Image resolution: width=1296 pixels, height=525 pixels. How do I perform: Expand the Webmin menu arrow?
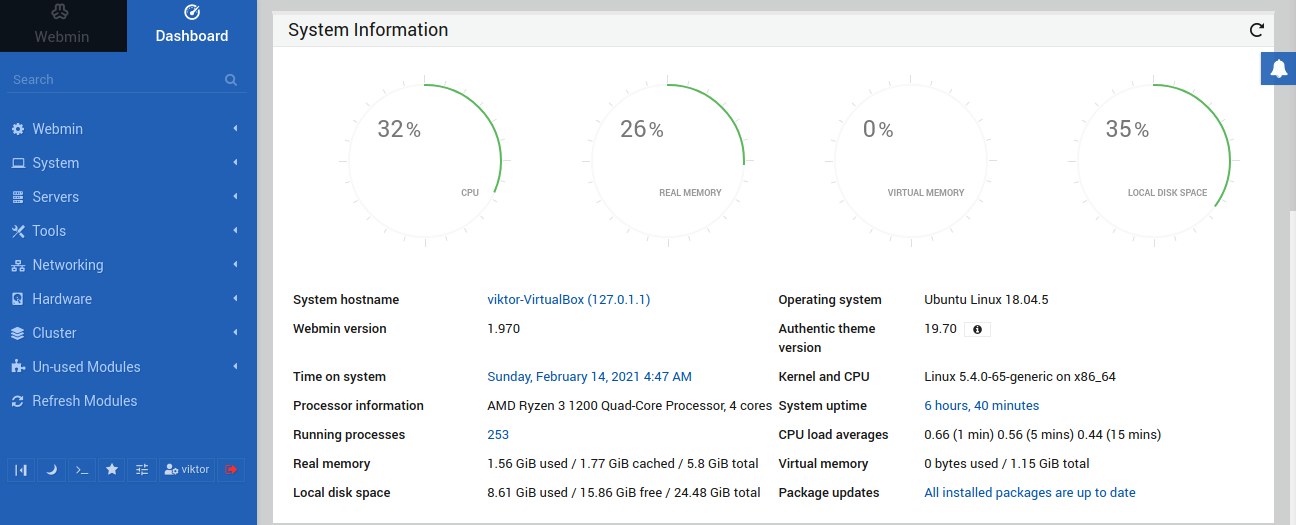tap(235, 129)
